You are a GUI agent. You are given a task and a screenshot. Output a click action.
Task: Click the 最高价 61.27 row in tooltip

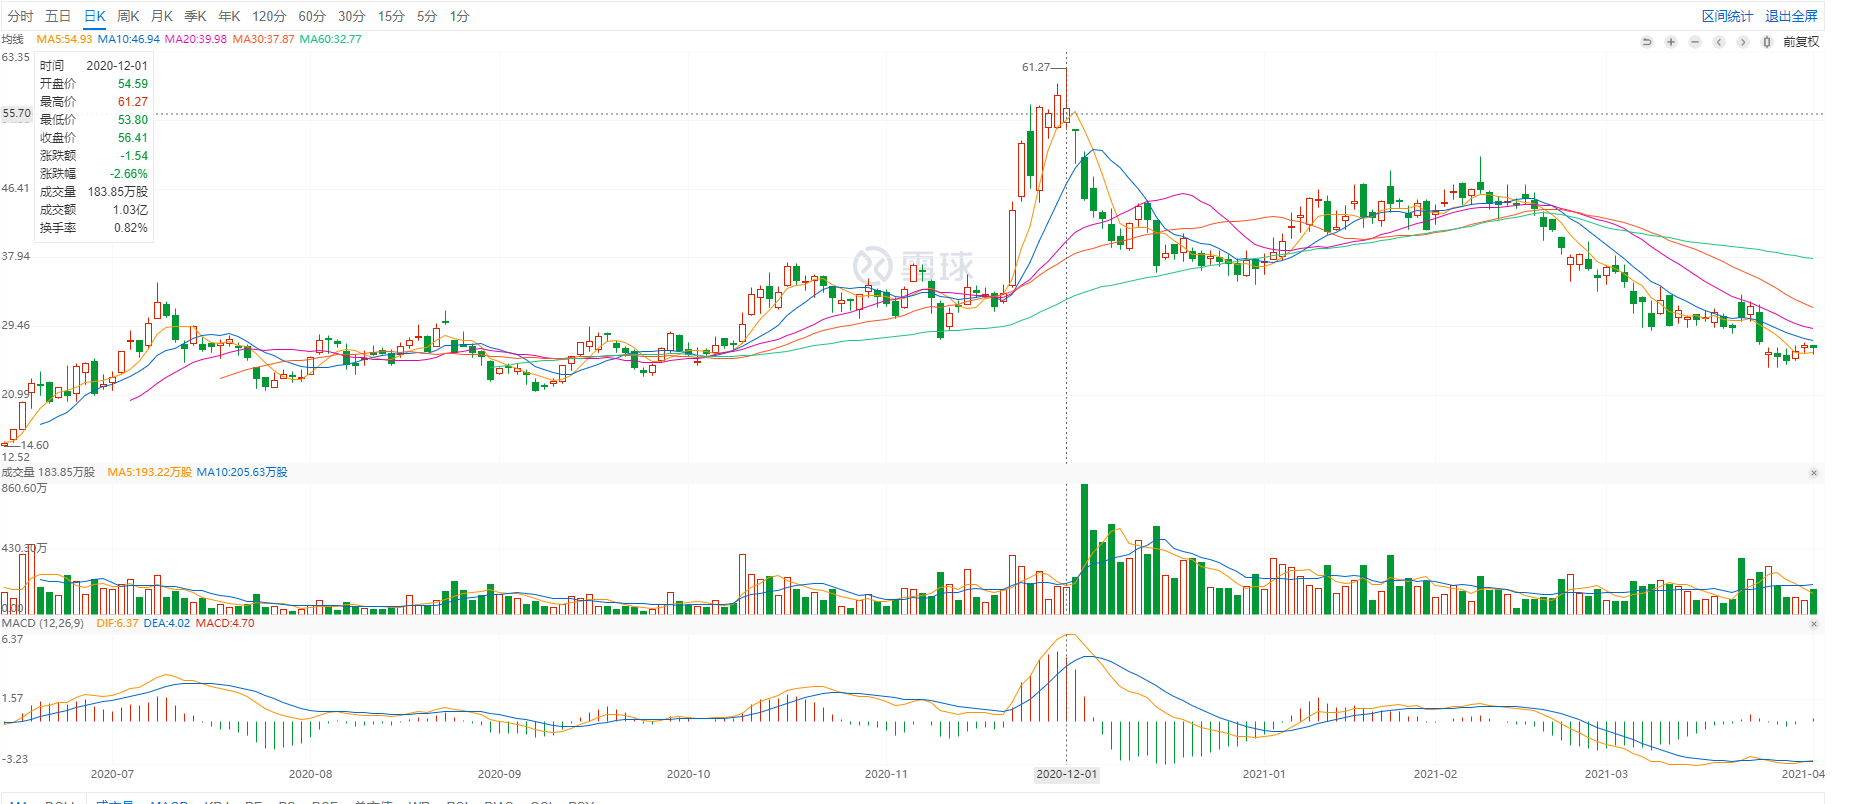94,102
